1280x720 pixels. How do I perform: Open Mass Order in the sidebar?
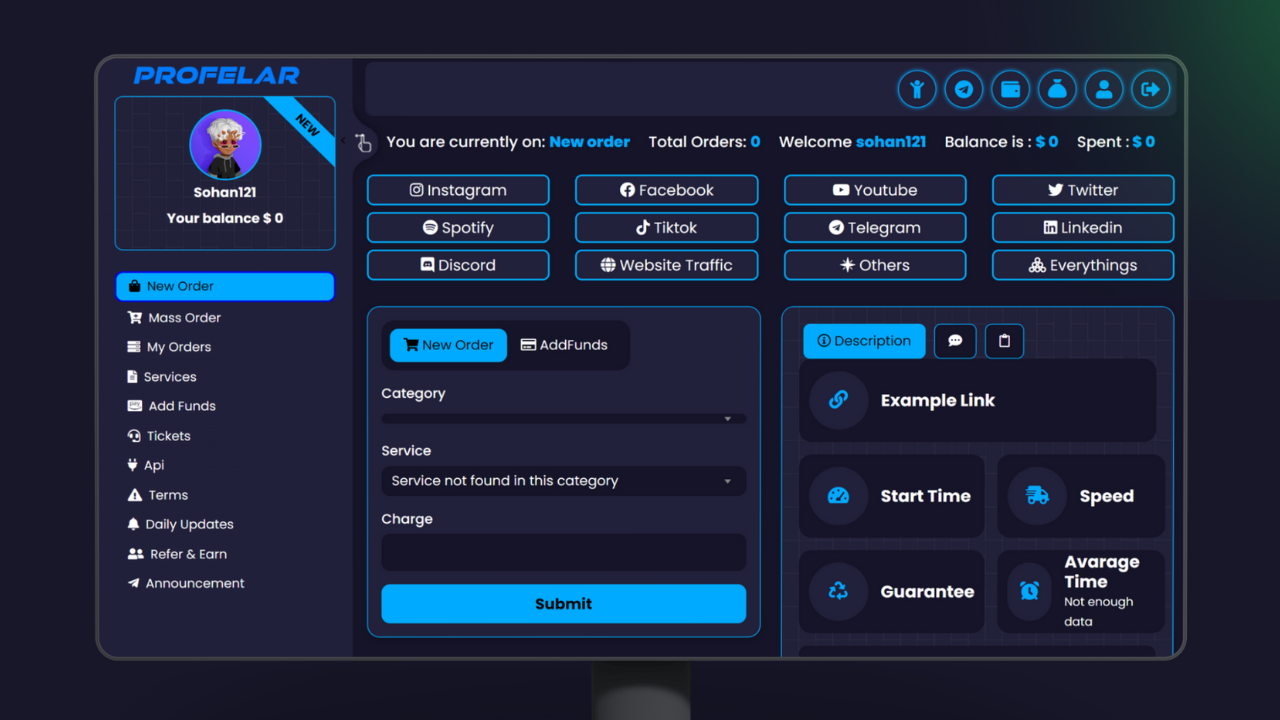[x=174, y=317]
